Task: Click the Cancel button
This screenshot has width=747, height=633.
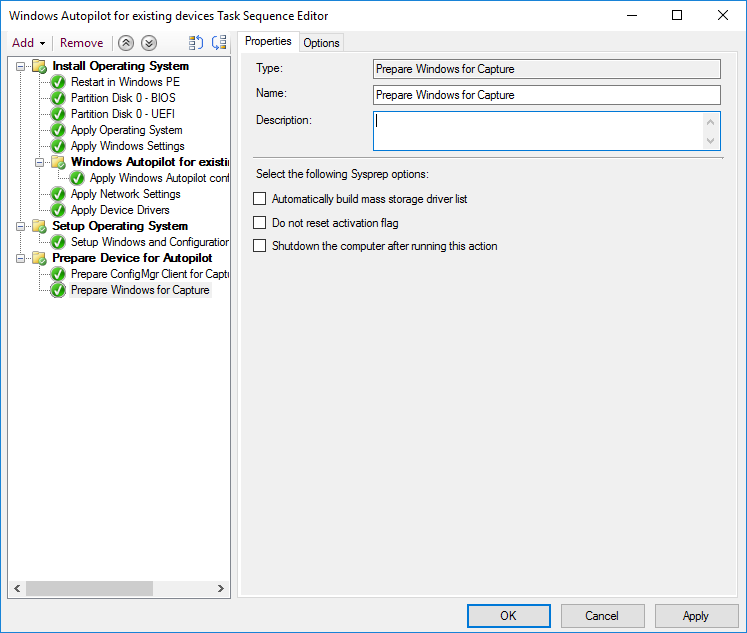Action: tap(602, 616)
